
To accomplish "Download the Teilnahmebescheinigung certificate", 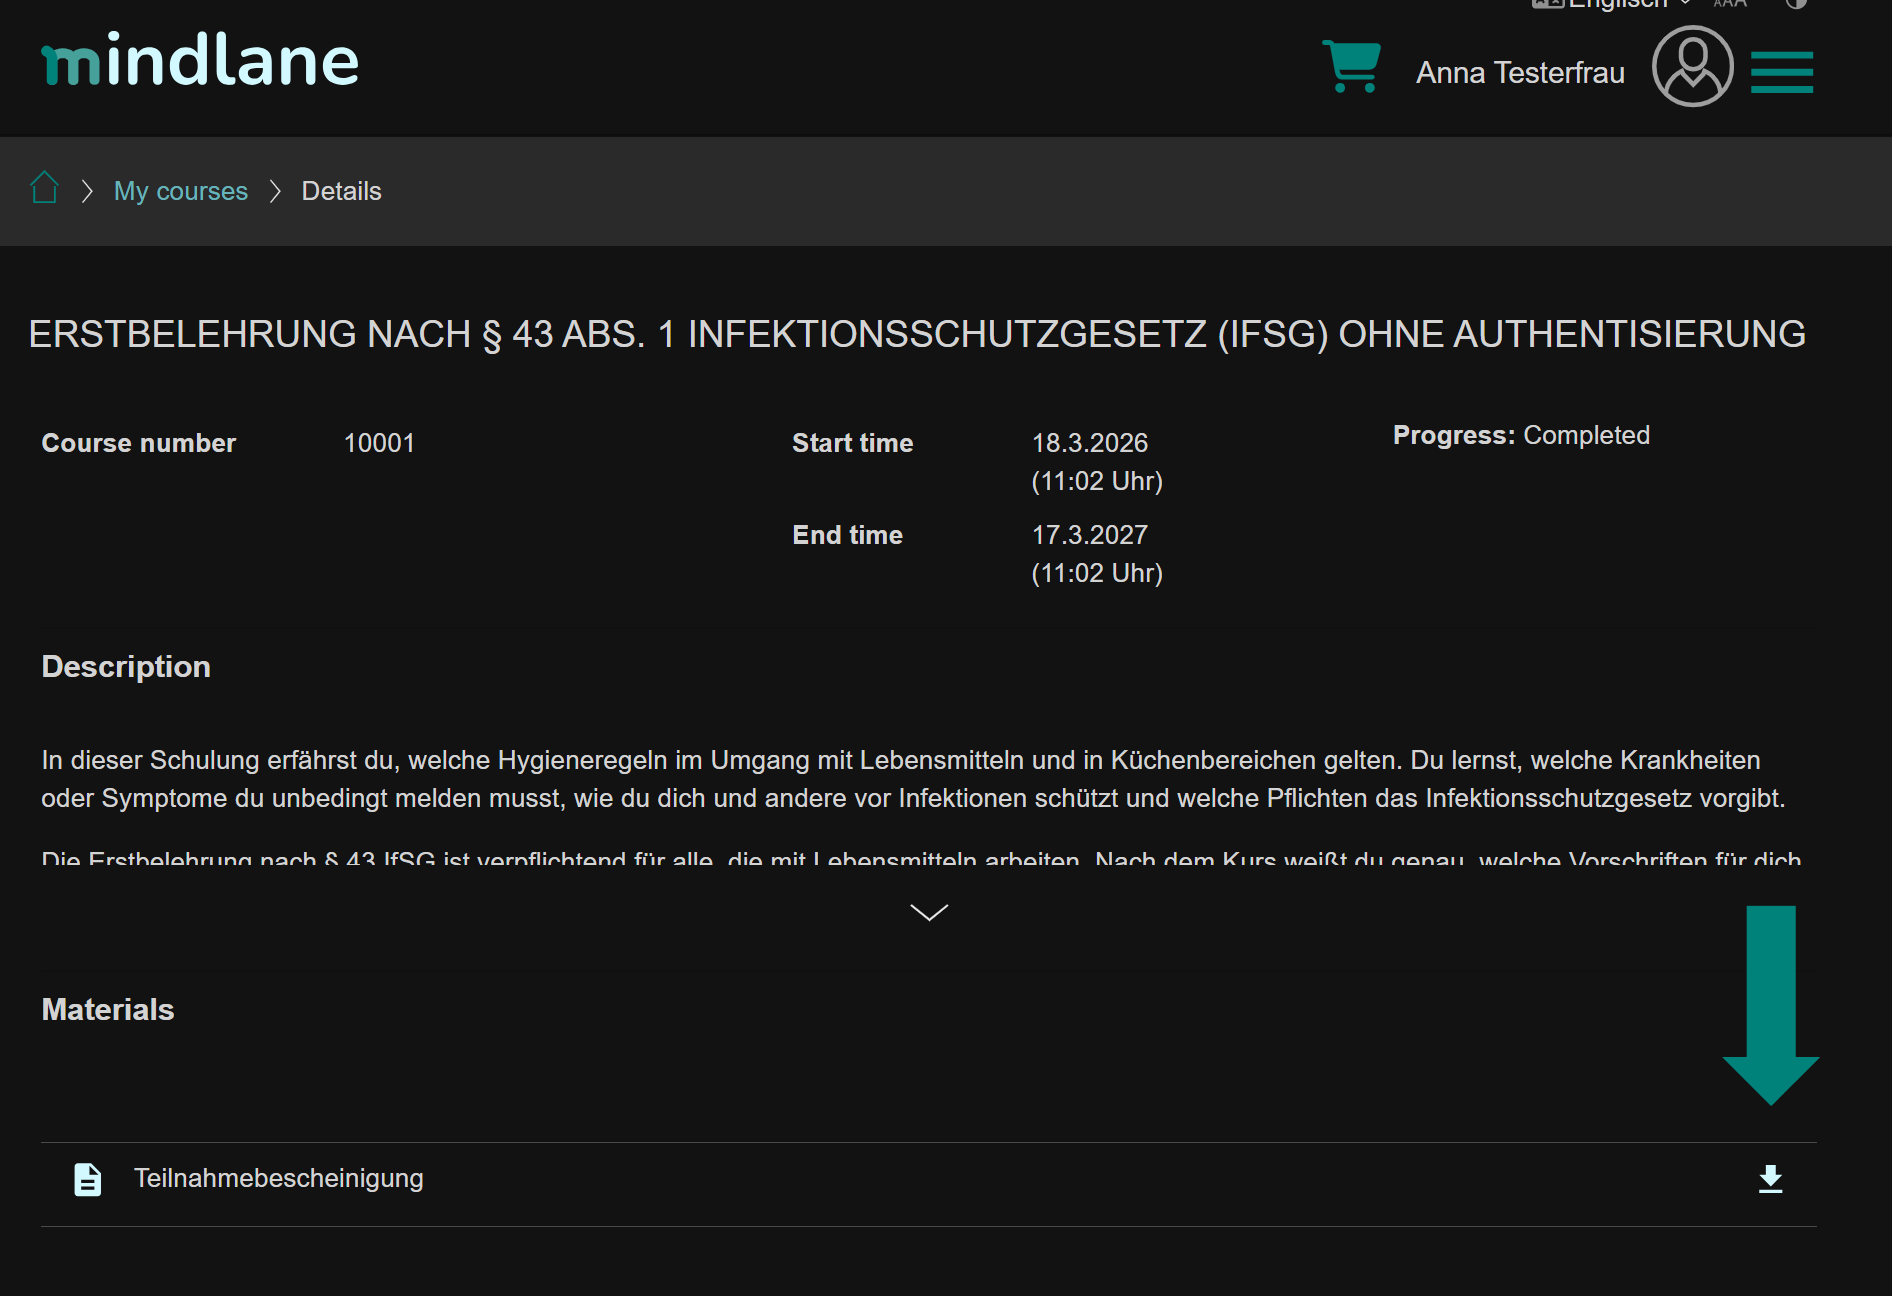I will click(x=1770, y=1179).
